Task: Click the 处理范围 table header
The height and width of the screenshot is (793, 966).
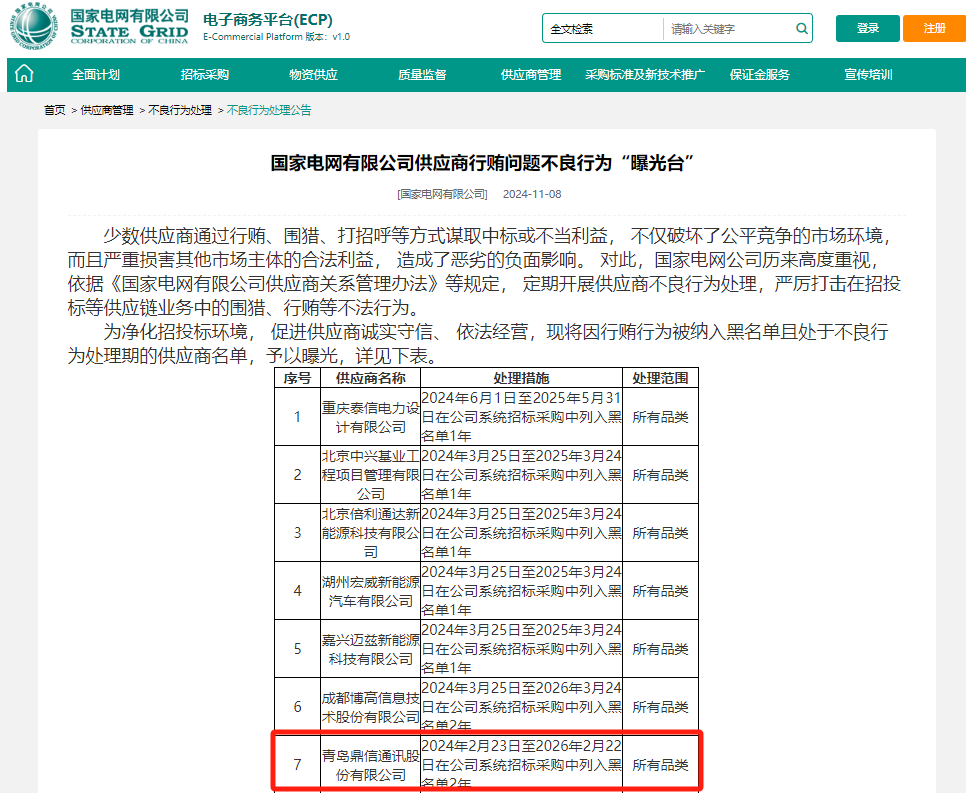Action: click(660, 378)
